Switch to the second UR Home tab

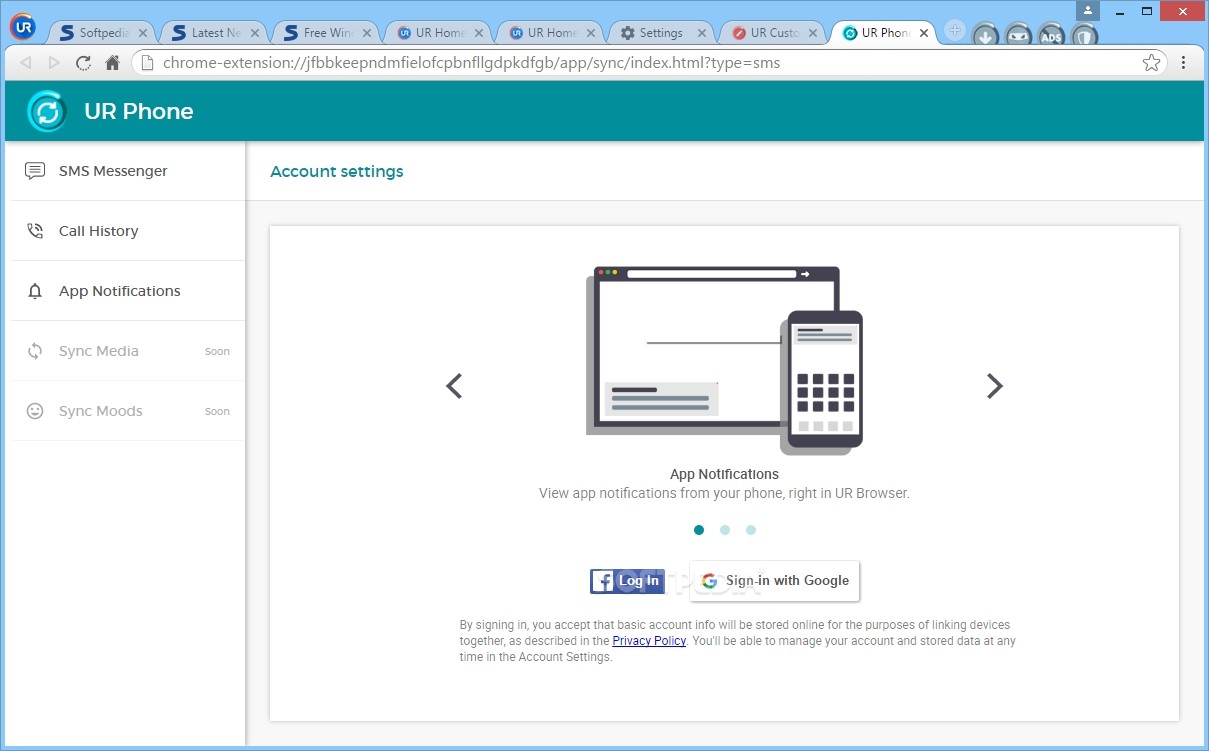point(551,33)
